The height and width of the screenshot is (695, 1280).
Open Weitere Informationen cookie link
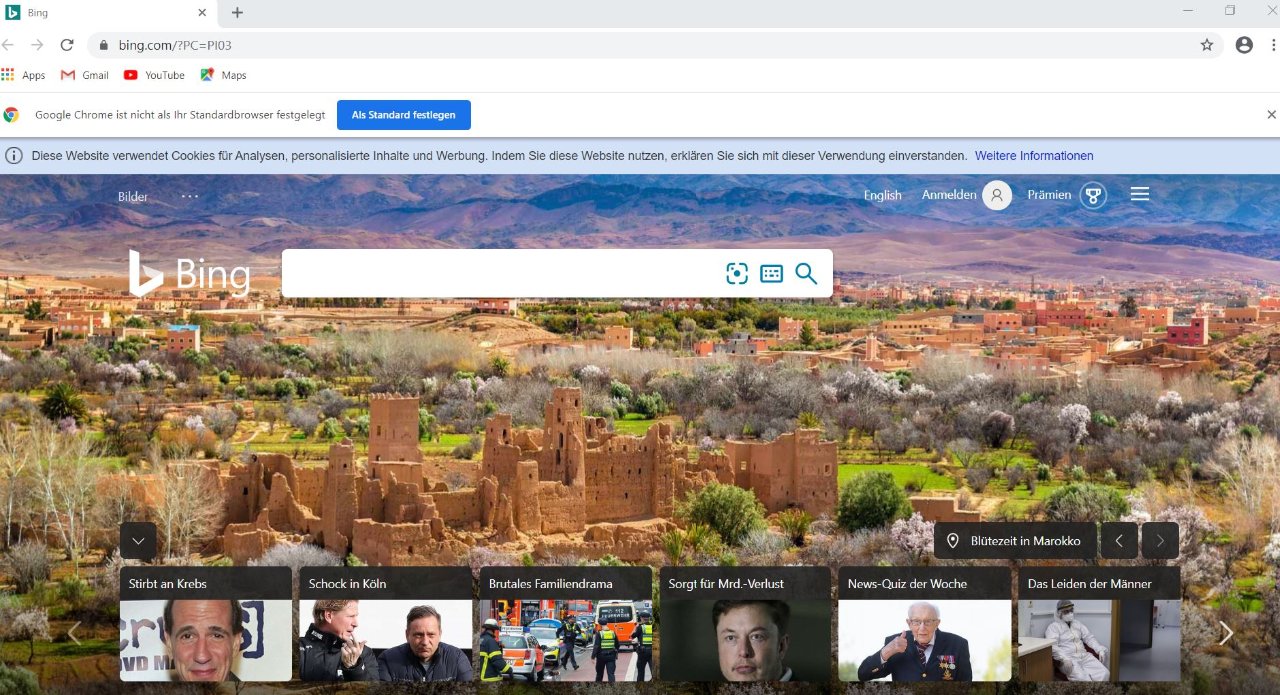(1034, 156)
